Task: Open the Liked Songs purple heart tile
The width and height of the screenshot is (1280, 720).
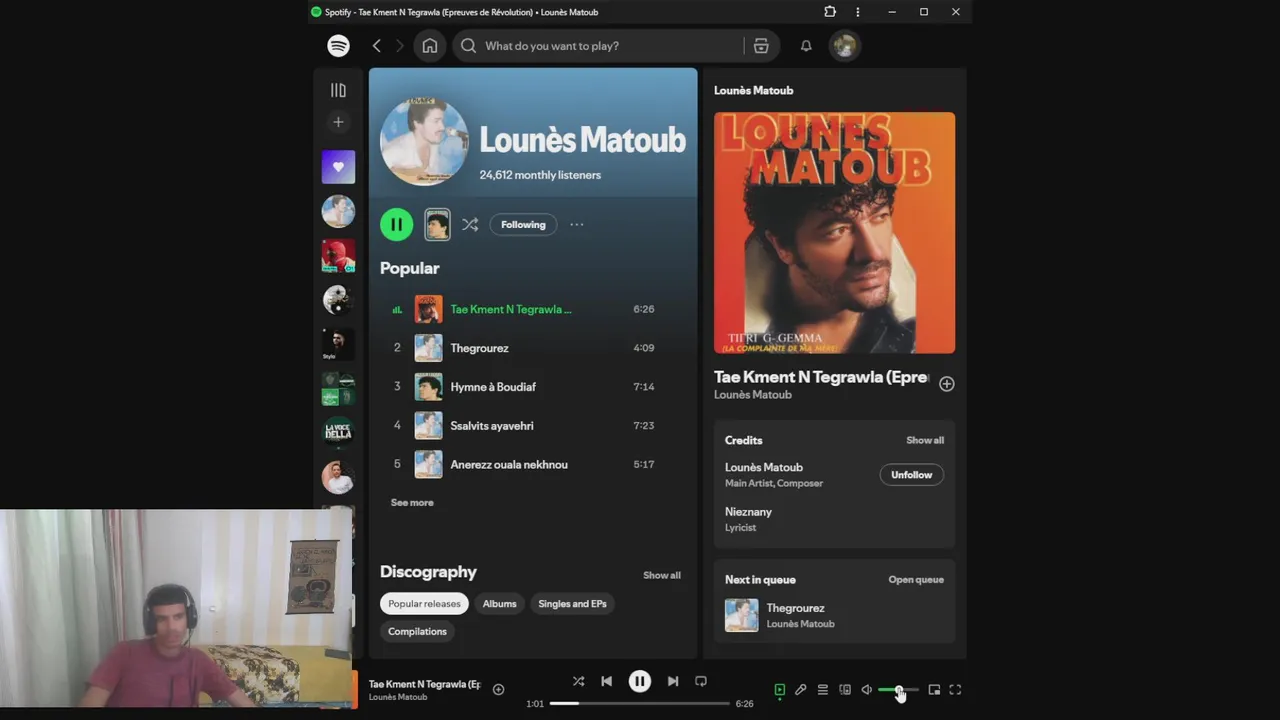Action: 338,167
